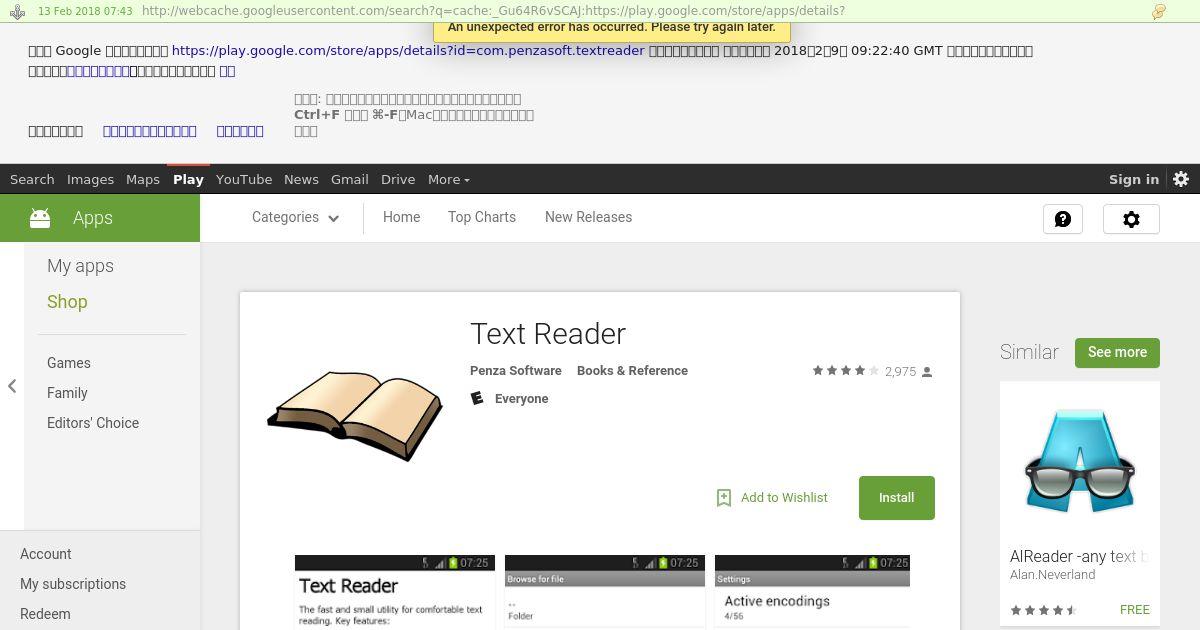The width and height of the screenshot is (1200, 630).
Task: Open the Alan.Neverland developer link
Action: 1052,575
